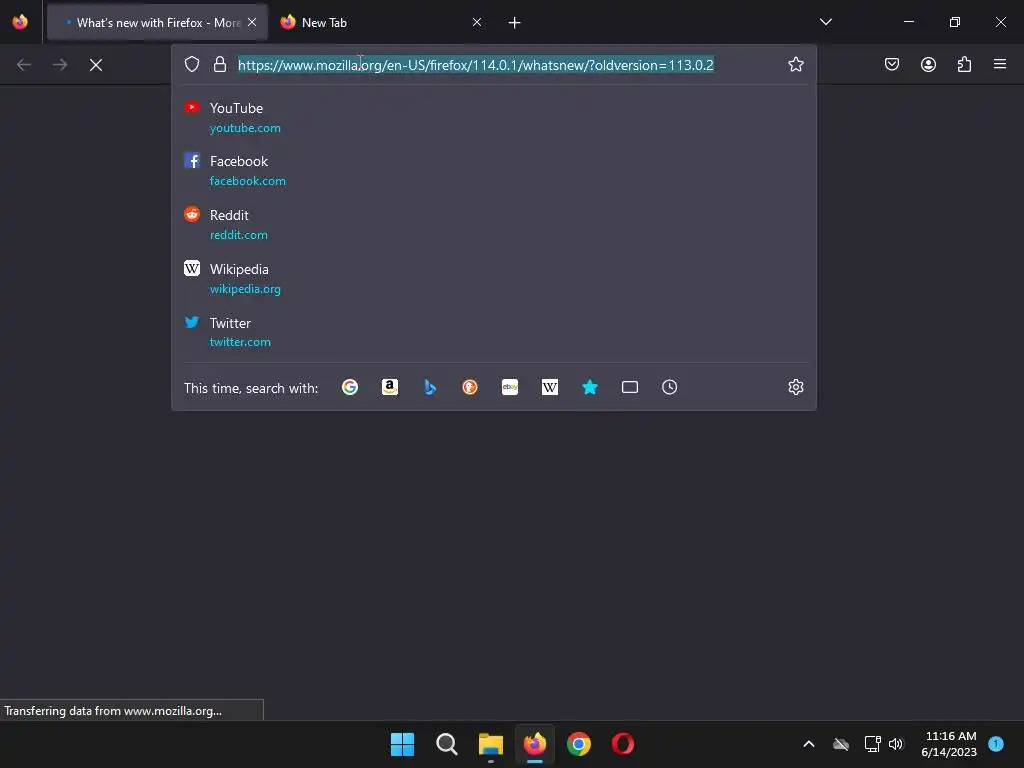Select the Twitter suggestion
The image size is (1024, 768).
click(x=494, y=332)
